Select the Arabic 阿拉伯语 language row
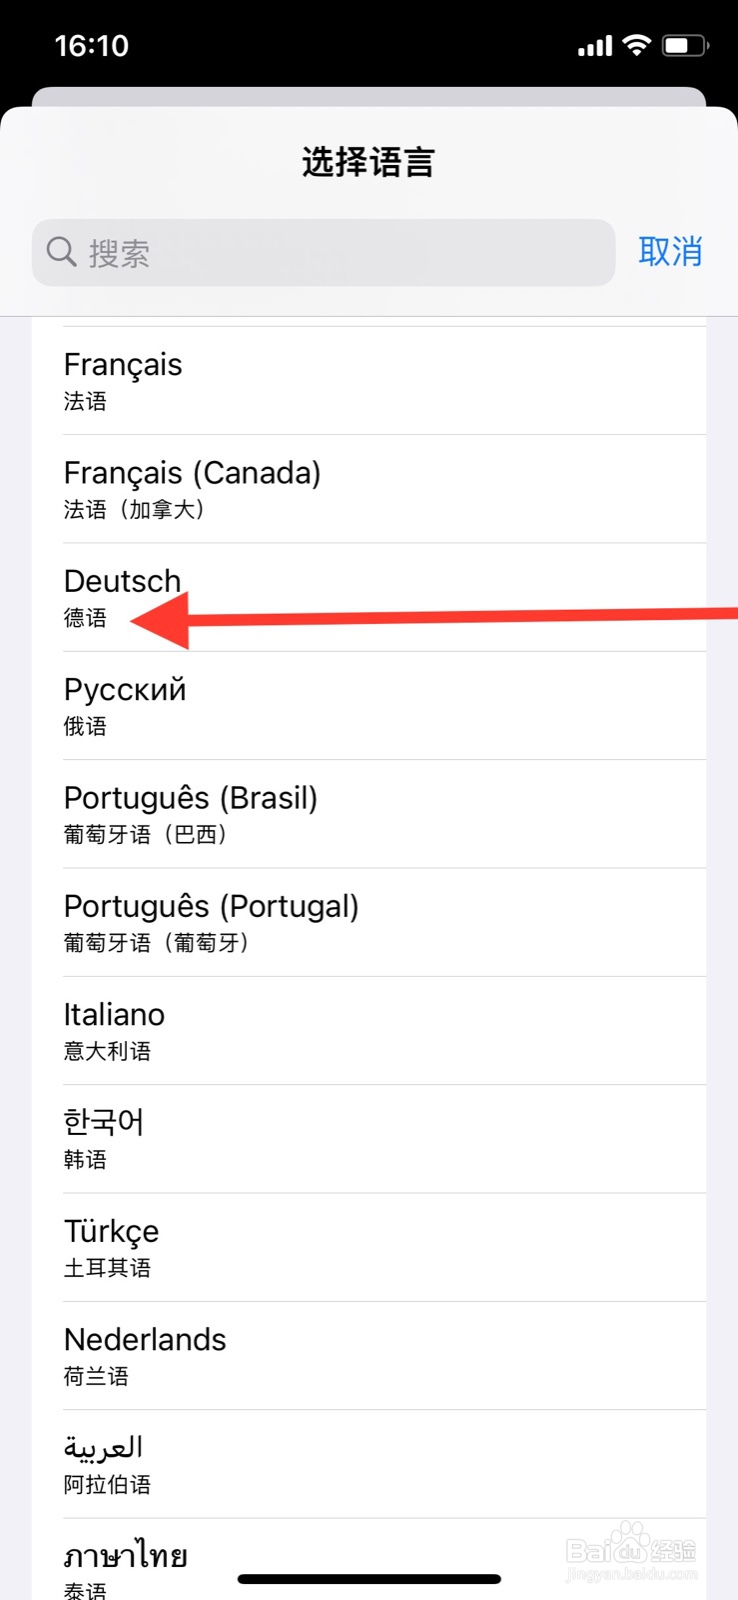The height and width of the screenshot is (1600, 738). click(384, 1464)
